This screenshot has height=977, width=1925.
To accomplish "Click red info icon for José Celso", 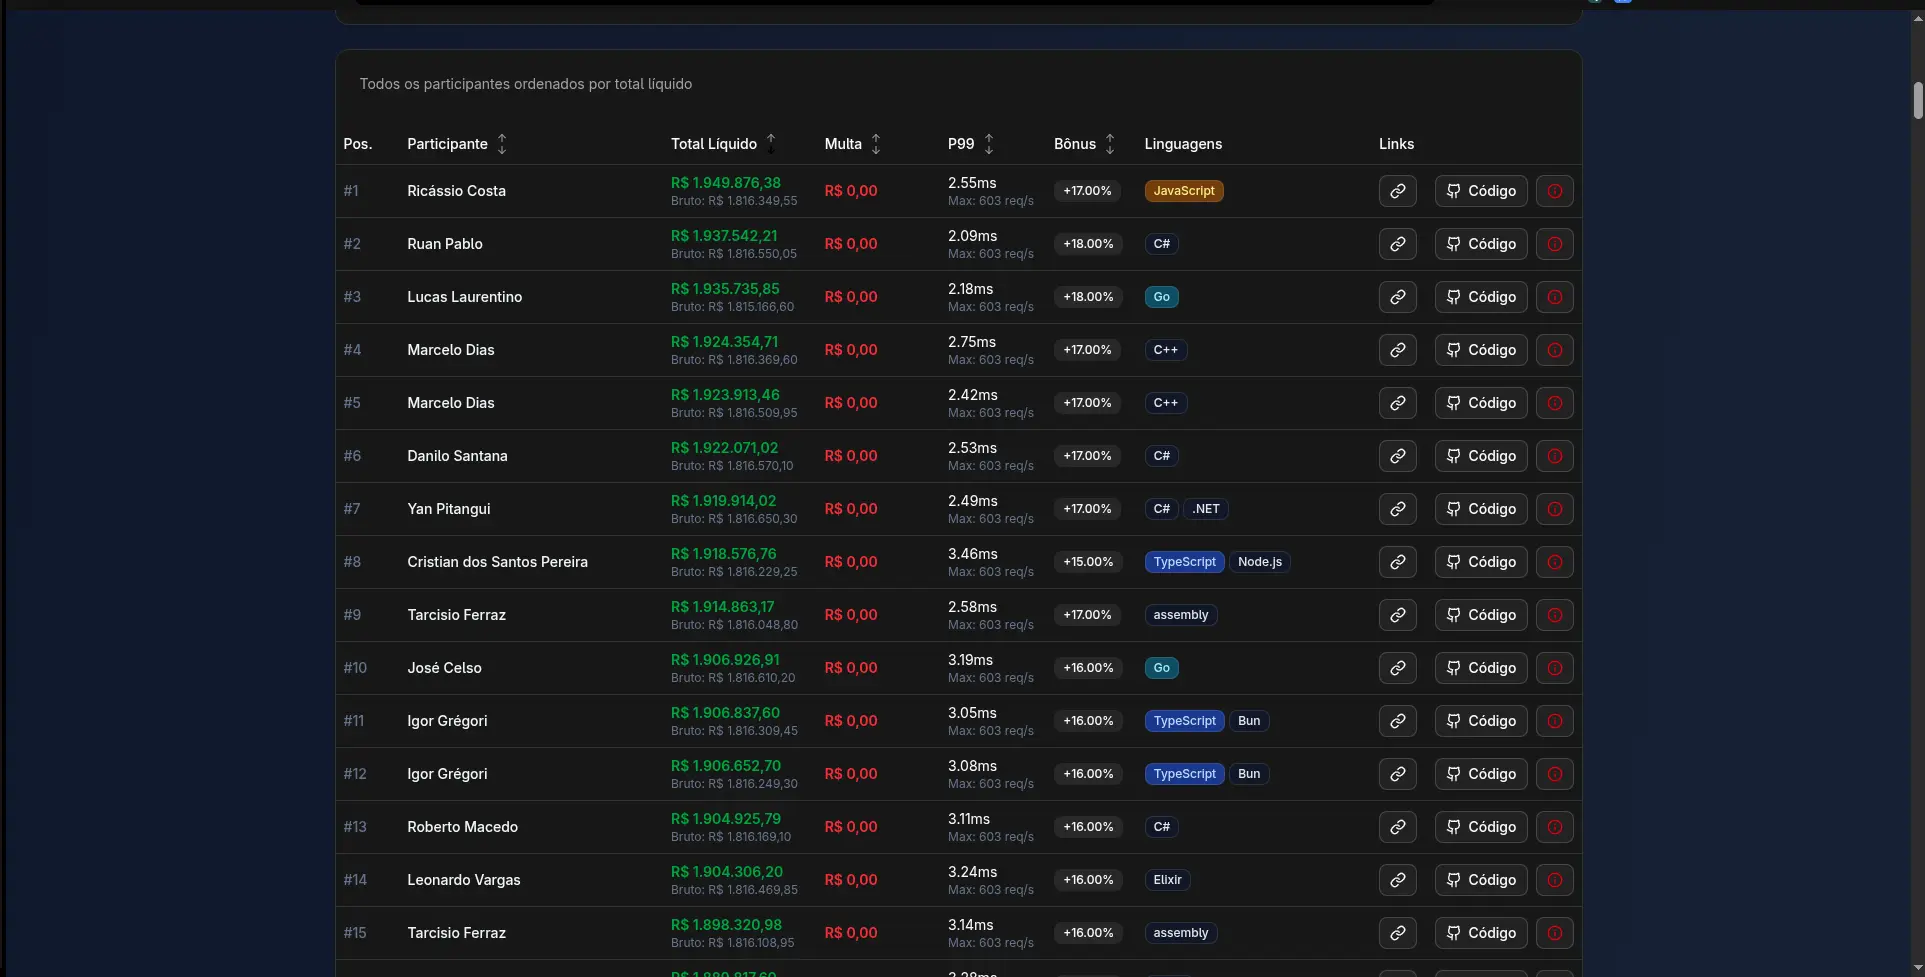I will point(1554,668).
